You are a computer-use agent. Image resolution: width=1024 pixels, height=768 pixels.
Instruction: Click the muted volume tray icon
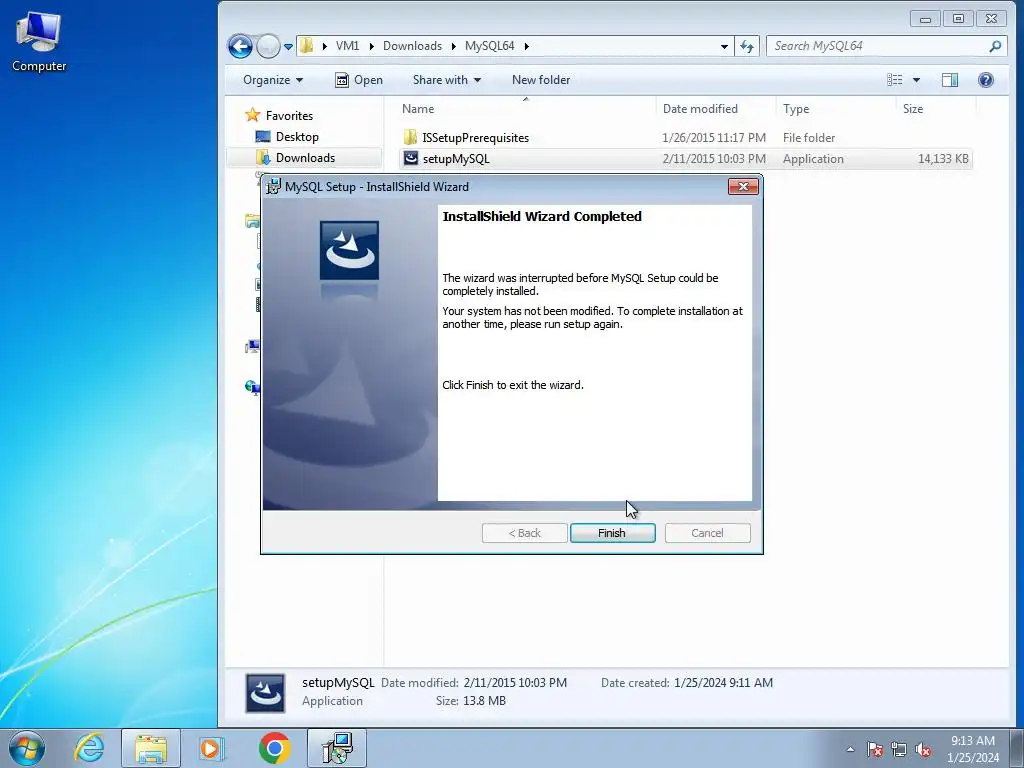[923, 749]
